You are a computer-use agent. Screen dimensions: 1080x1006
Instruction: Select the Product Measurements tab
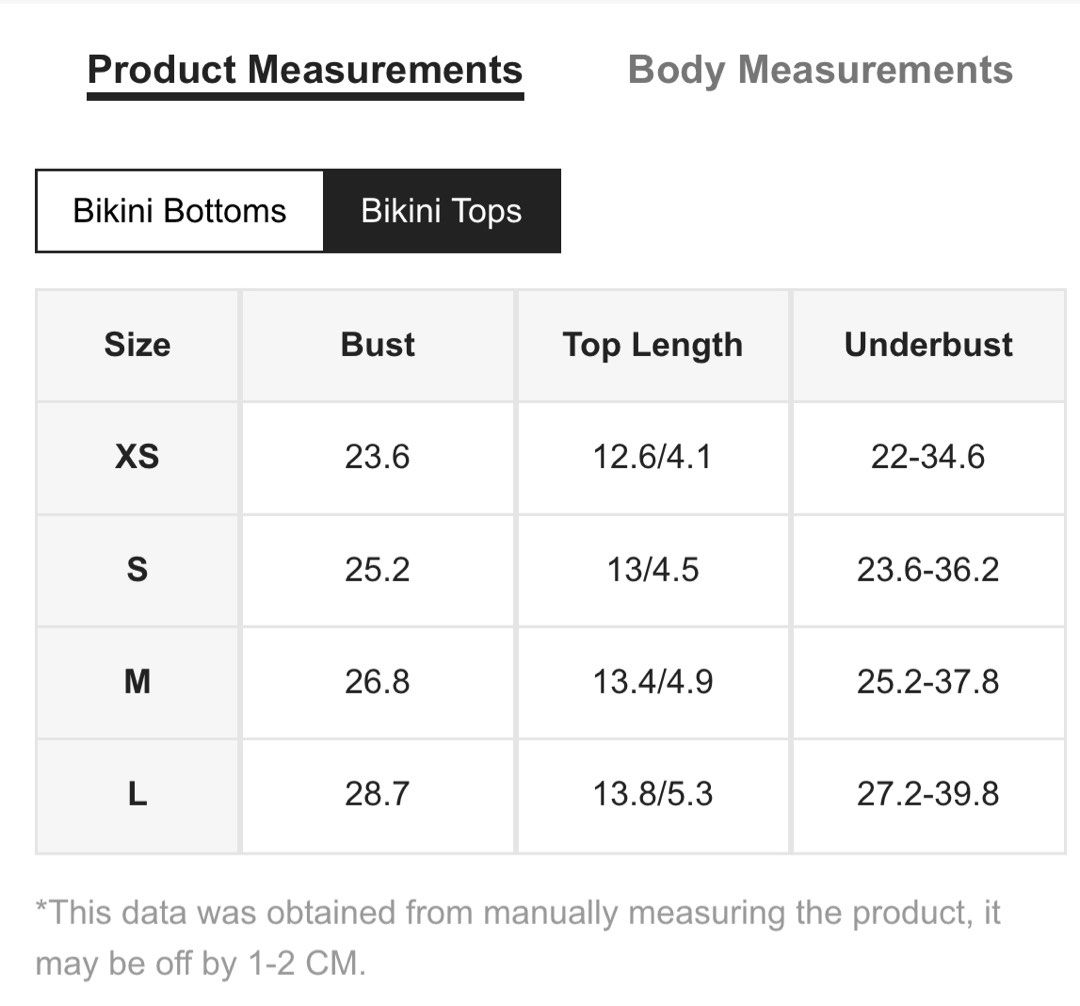point(305,70)
